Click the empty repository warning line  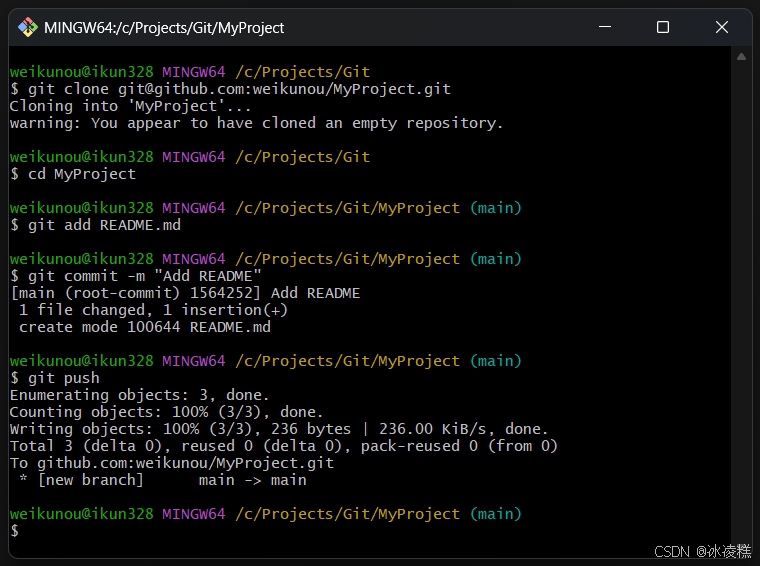click(256, 123)
